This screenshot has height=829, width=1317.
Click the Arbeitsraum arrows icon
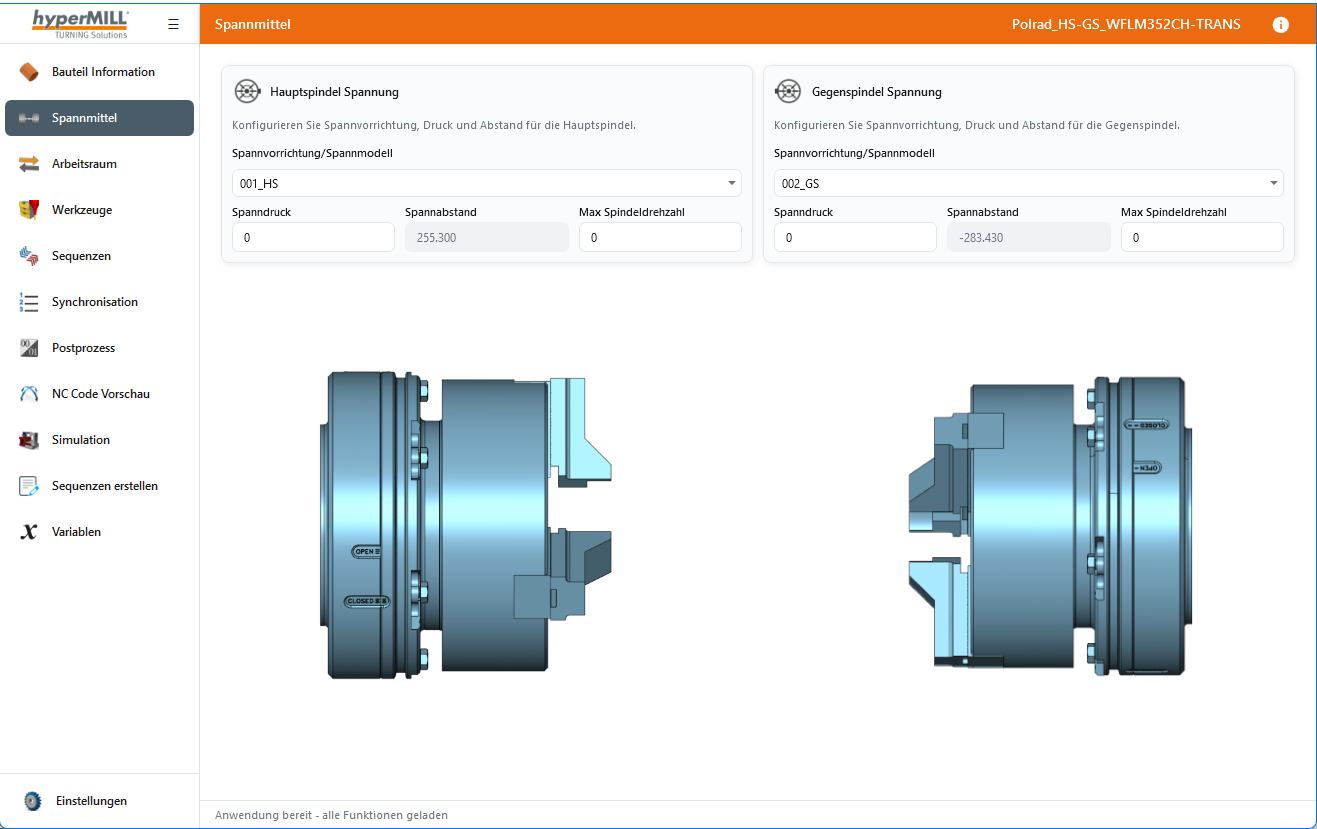pyautogui.click(x=29, y=164)
